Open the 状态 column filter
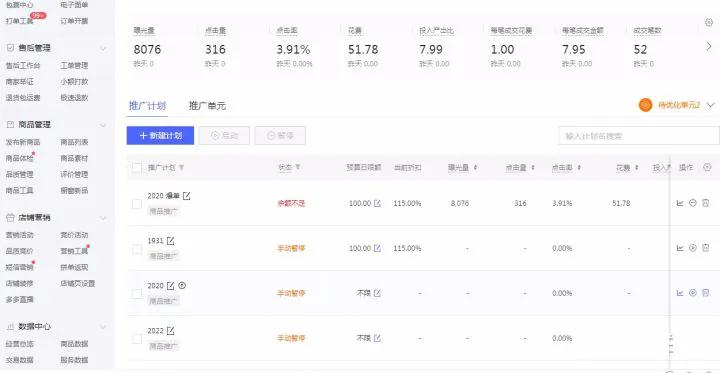720x373 pixels. click(297, 168)
